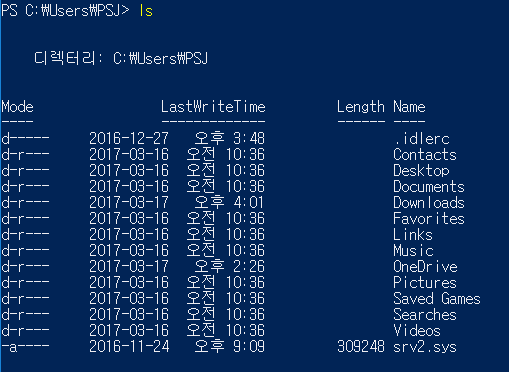Click the length value '309248'
509x372 pixels.
[x=361, y=347]
